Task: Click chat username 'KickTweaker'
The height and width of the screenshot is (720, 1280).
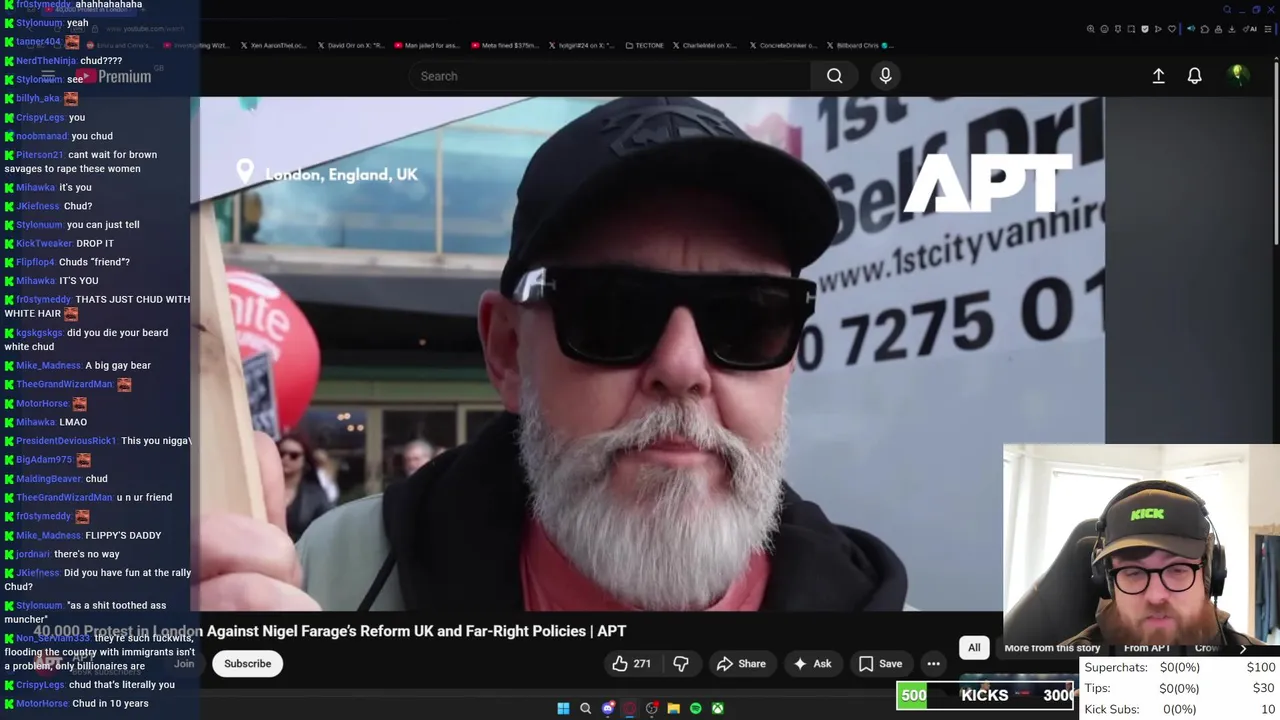Action: [x=44, y=244]
